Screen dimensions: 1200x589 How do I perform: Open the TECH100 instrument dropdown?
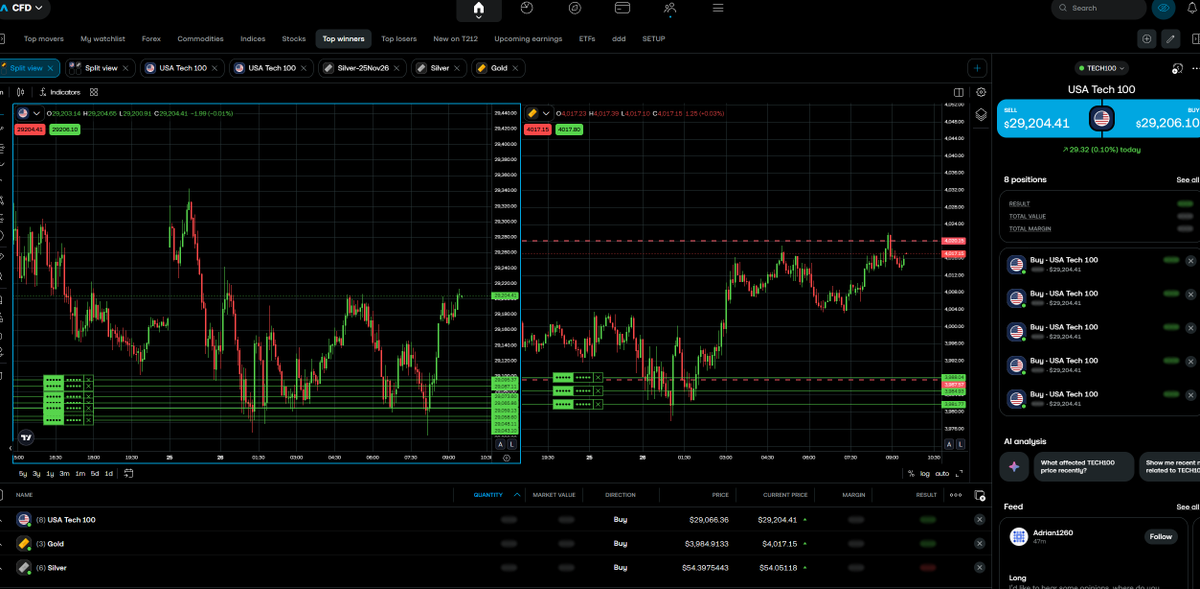click(1101, 68)
